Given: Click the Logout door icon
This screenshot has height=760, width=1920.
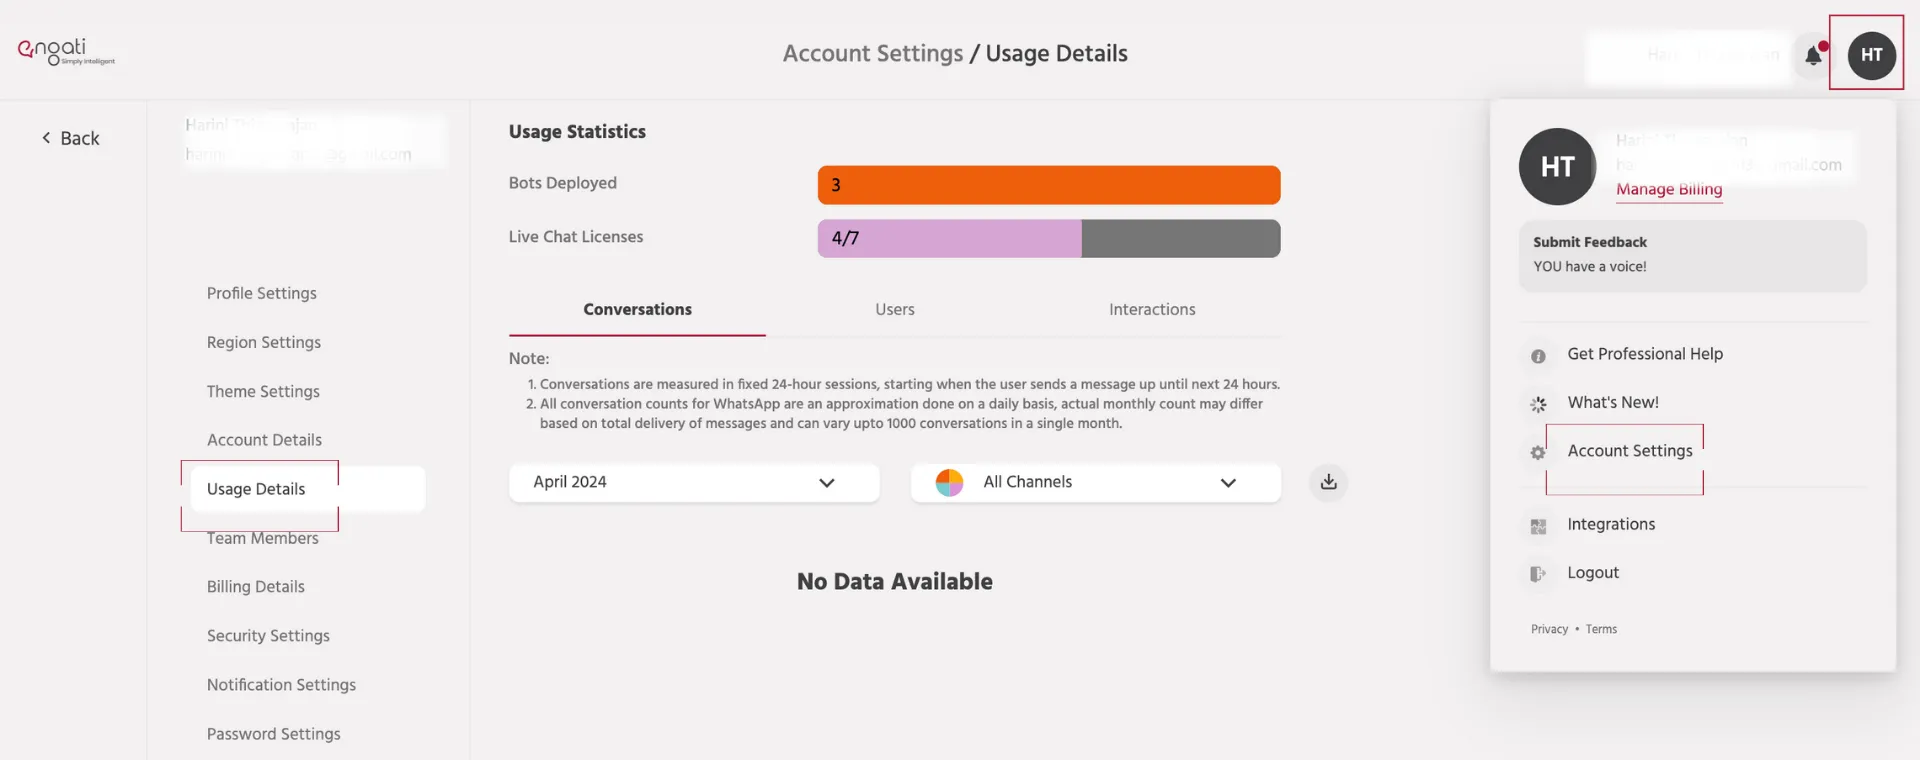Looking at the screenshot, I should tap(1538, 574).
